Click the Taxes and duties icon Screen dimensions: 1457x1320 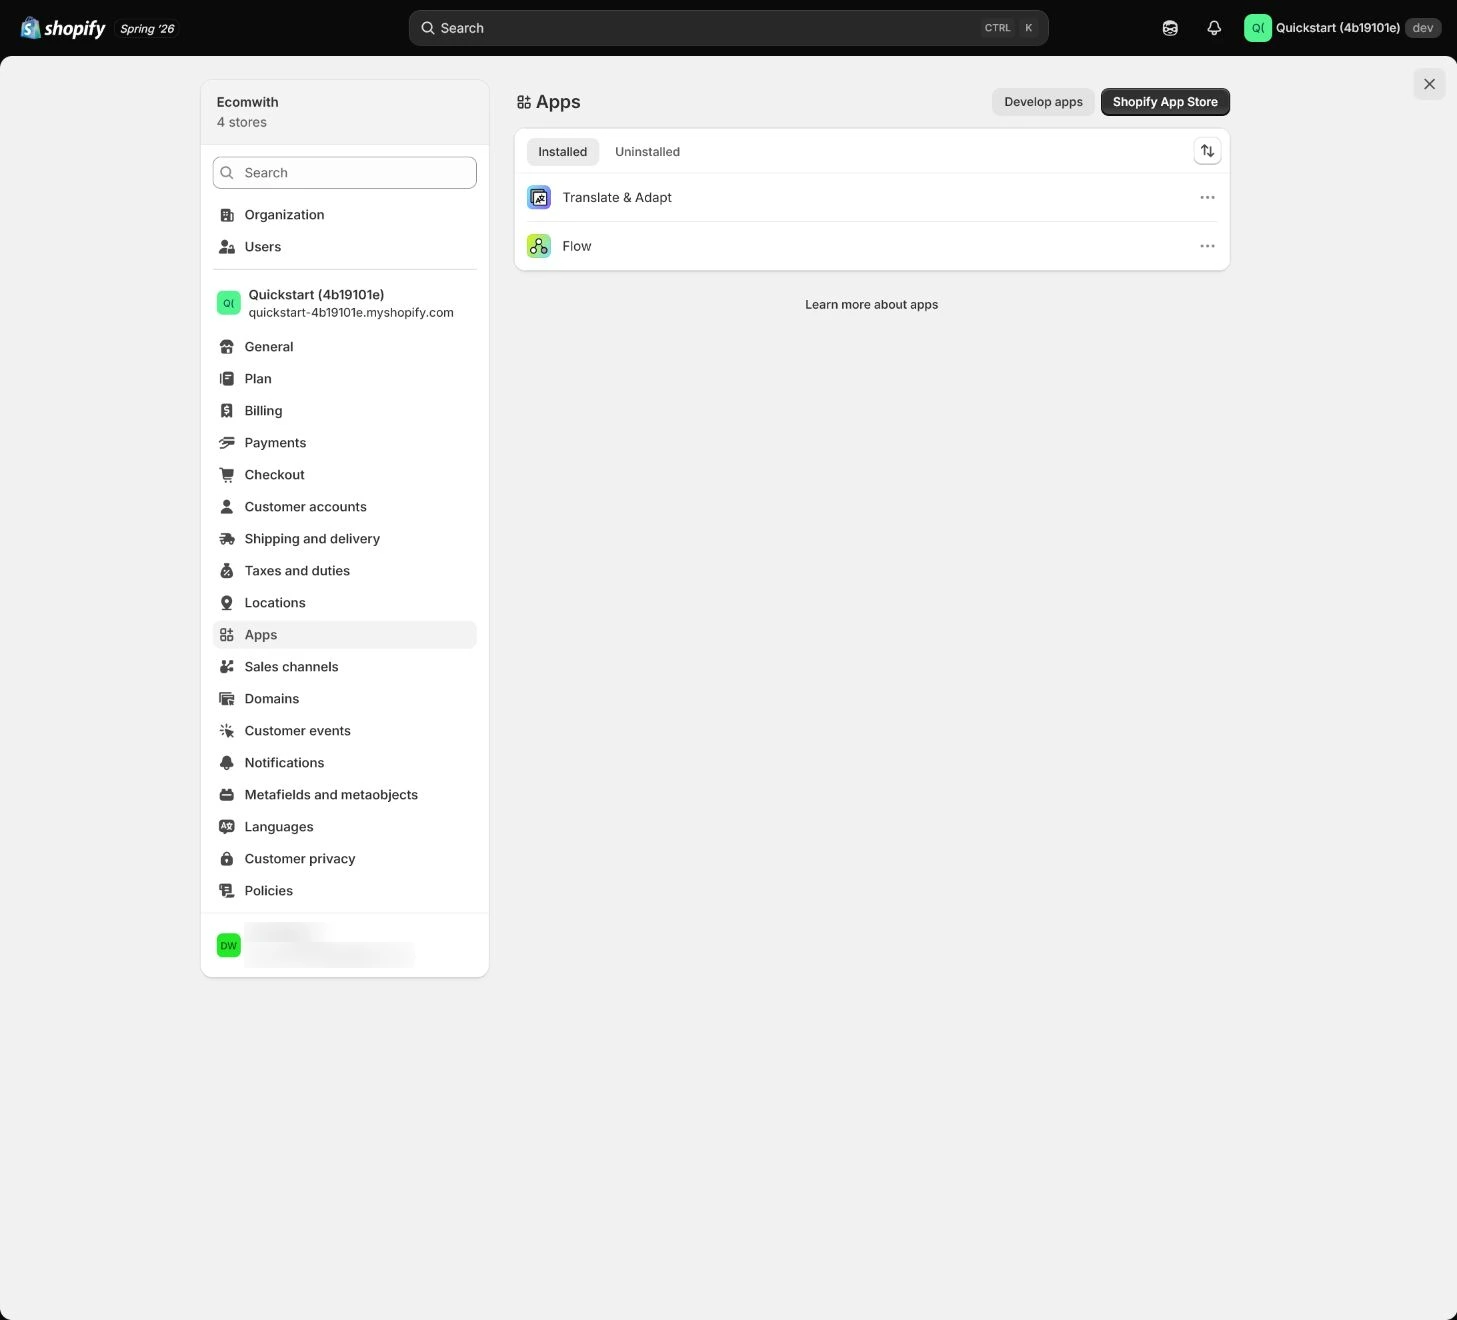point(227,571)
